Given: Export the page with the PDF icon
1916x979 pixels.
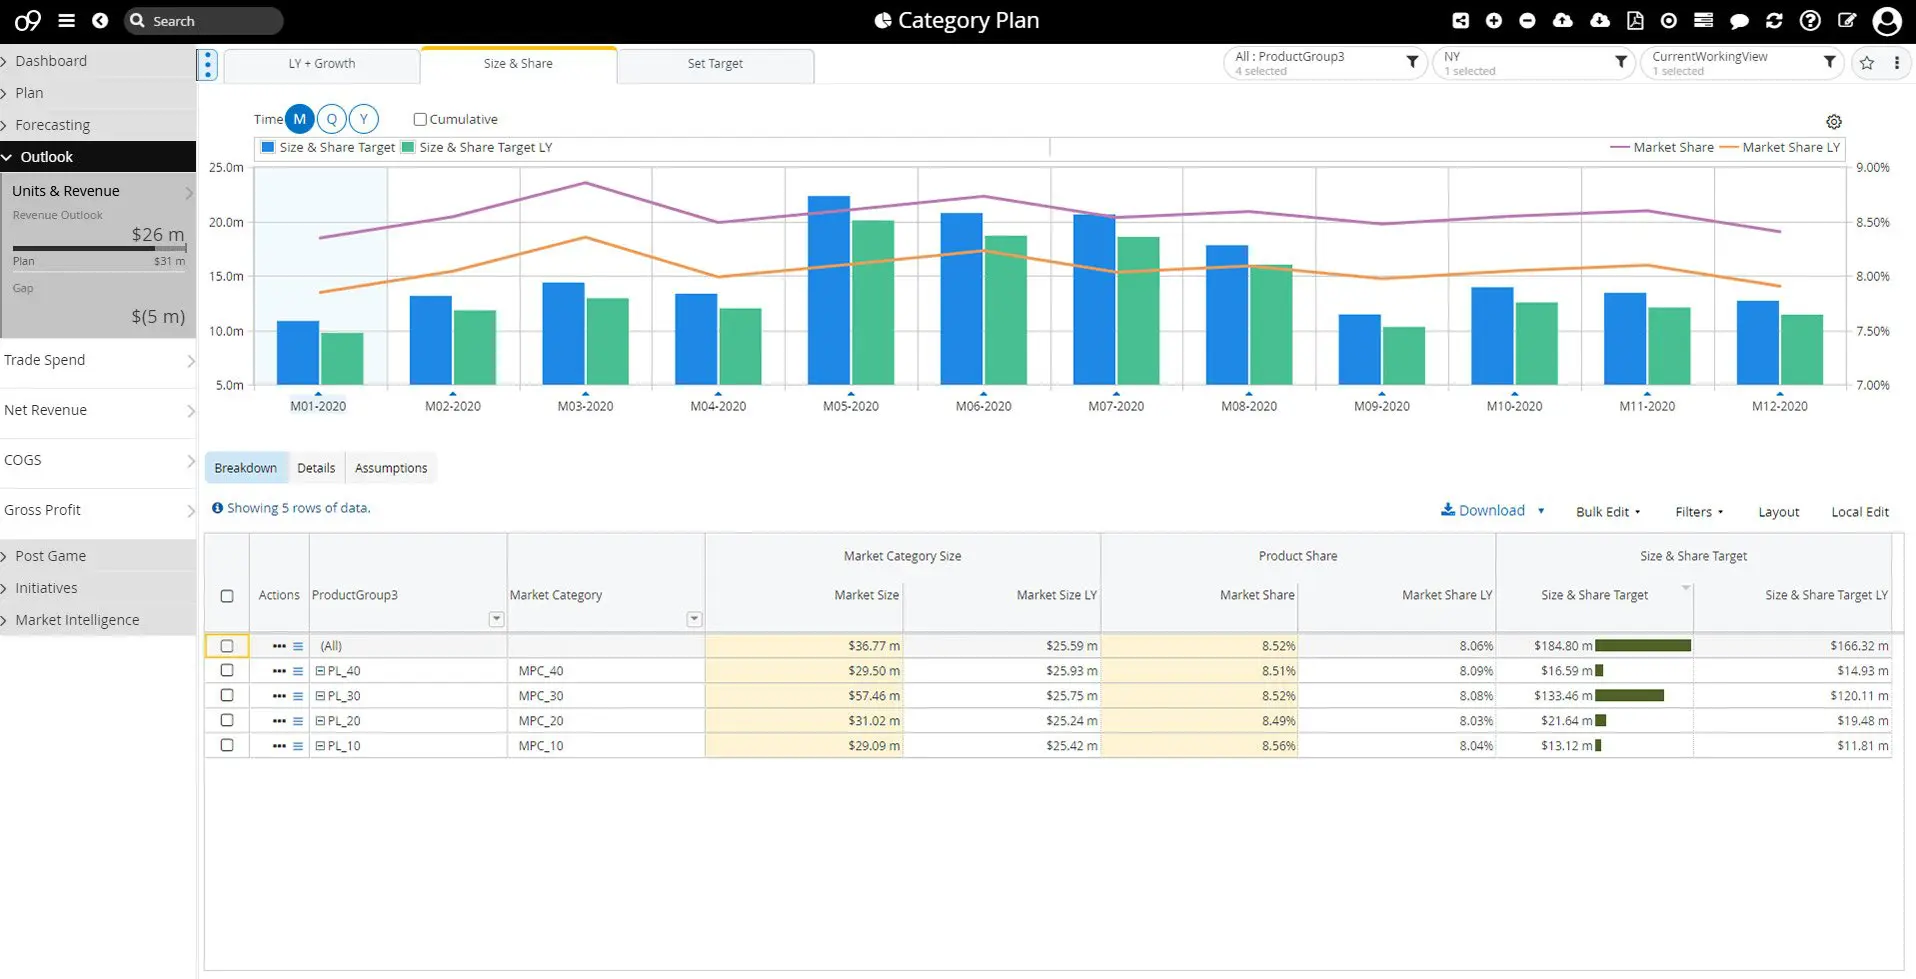Looking at the screenshot, I should point(1635,21).
